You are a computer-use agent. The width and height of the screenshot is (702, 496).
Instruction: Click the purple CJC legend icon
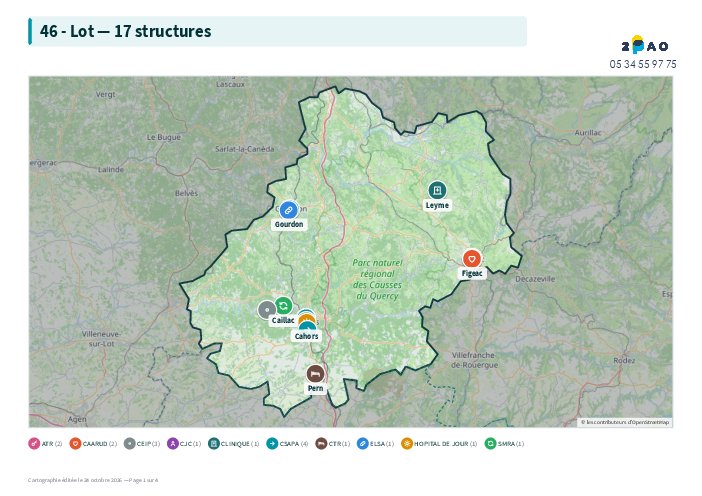[x=172, y=444]
